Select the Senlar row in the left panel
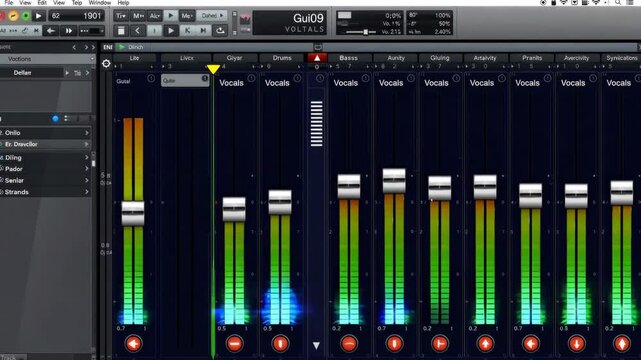Viewport: 641px width, 360px height. coord(45,180)
